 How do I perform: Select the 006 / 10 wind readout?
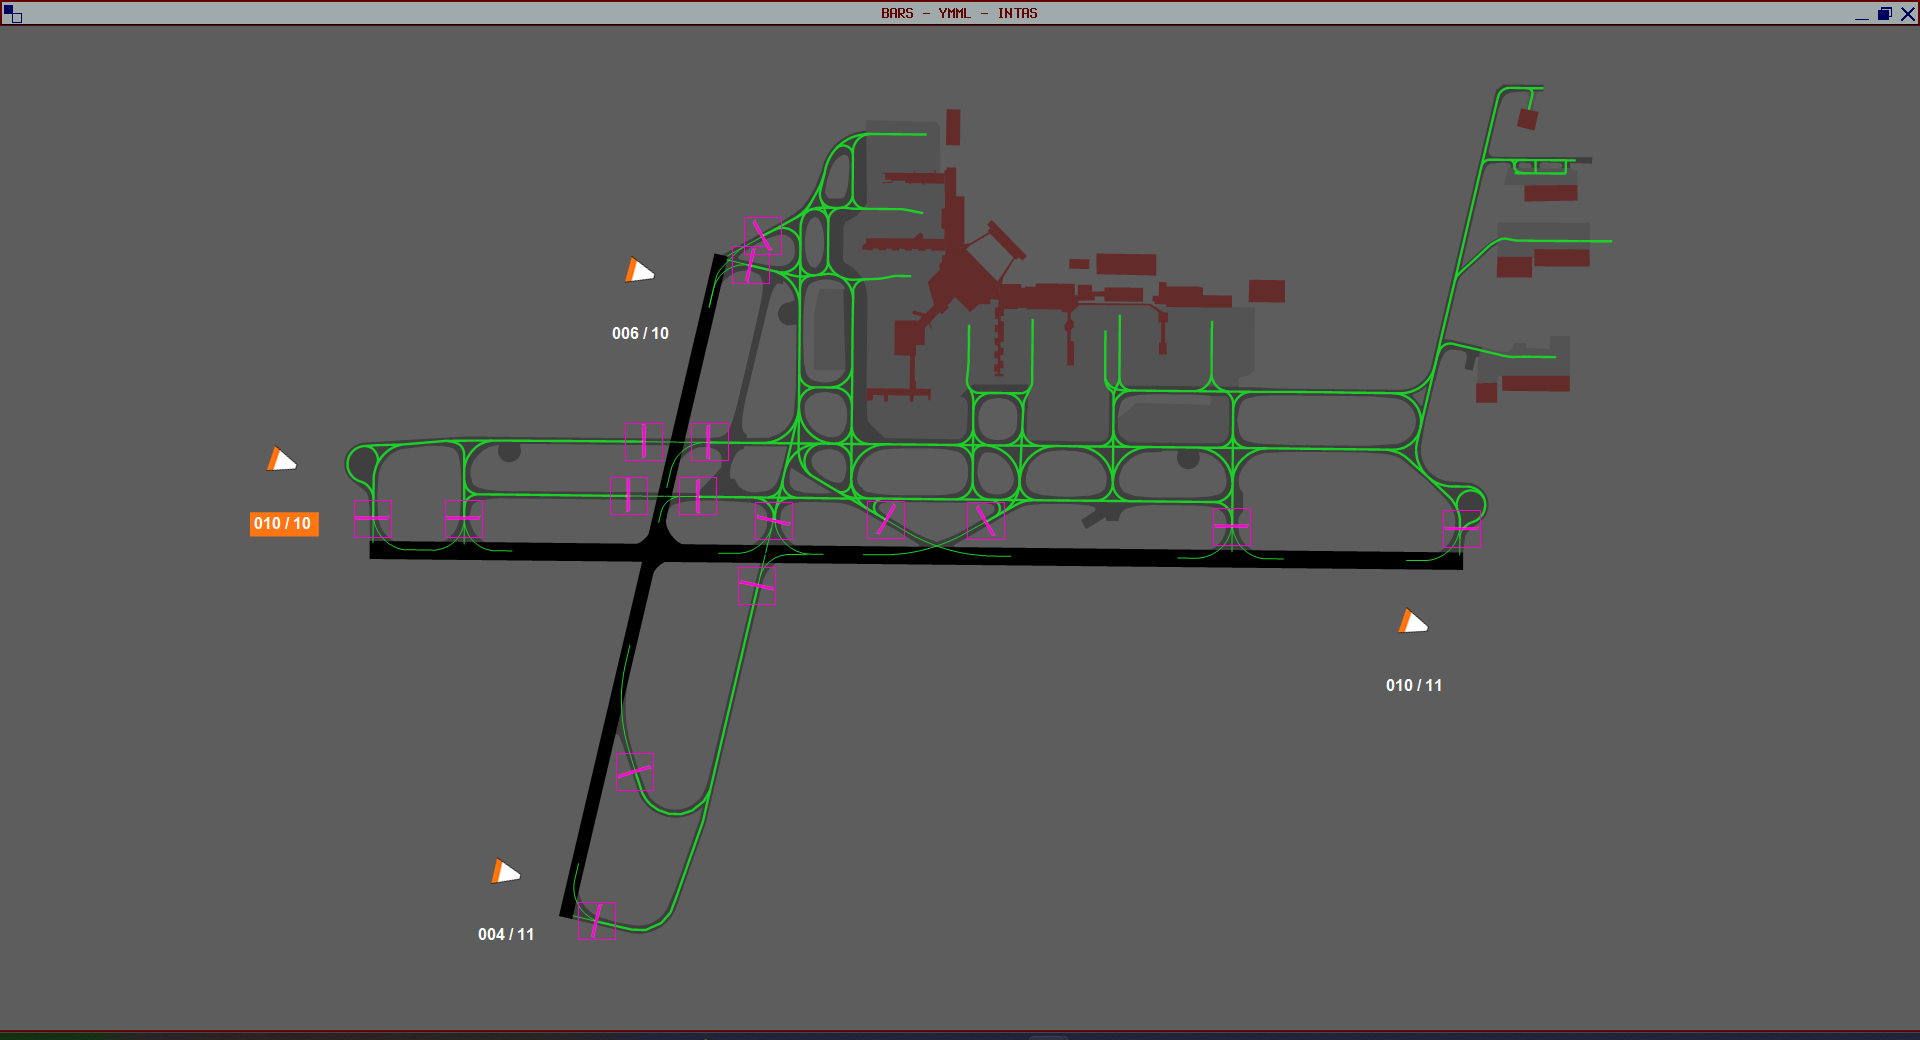point(640,333)
